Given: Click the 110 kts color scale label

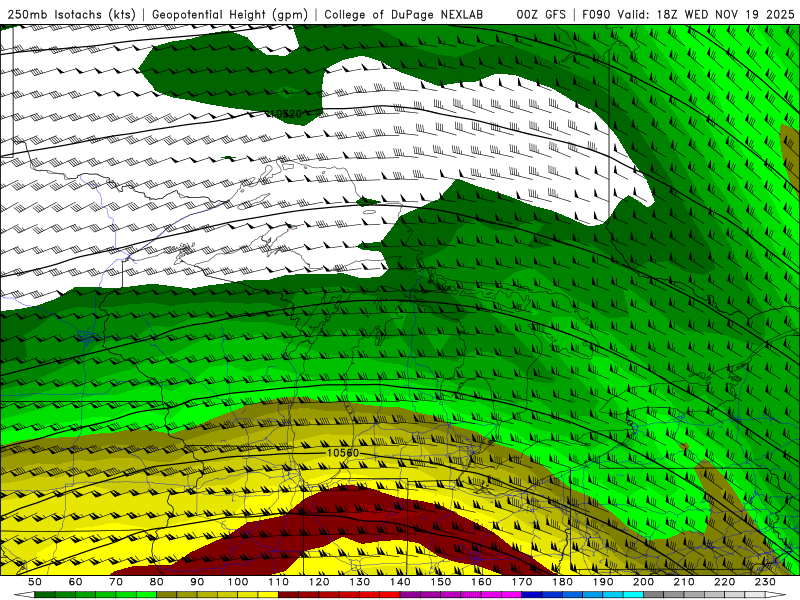Looking at the screenshot, I should coord(279,582).
